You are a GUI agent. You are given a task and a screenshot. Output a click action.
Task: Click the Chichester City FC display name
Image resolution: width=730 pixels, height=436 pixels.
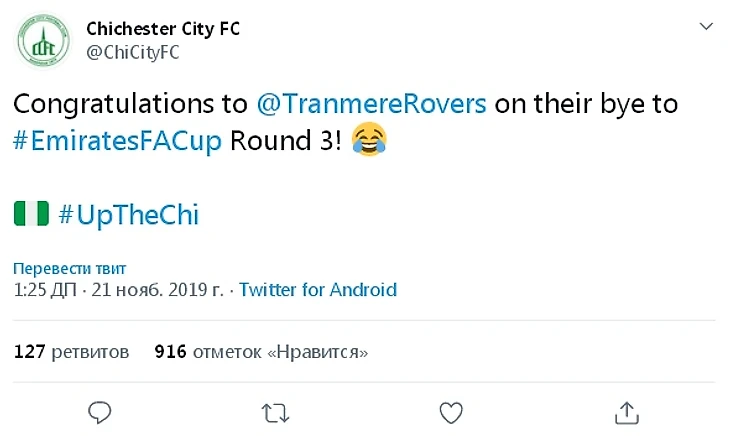[x=163, y=28]
